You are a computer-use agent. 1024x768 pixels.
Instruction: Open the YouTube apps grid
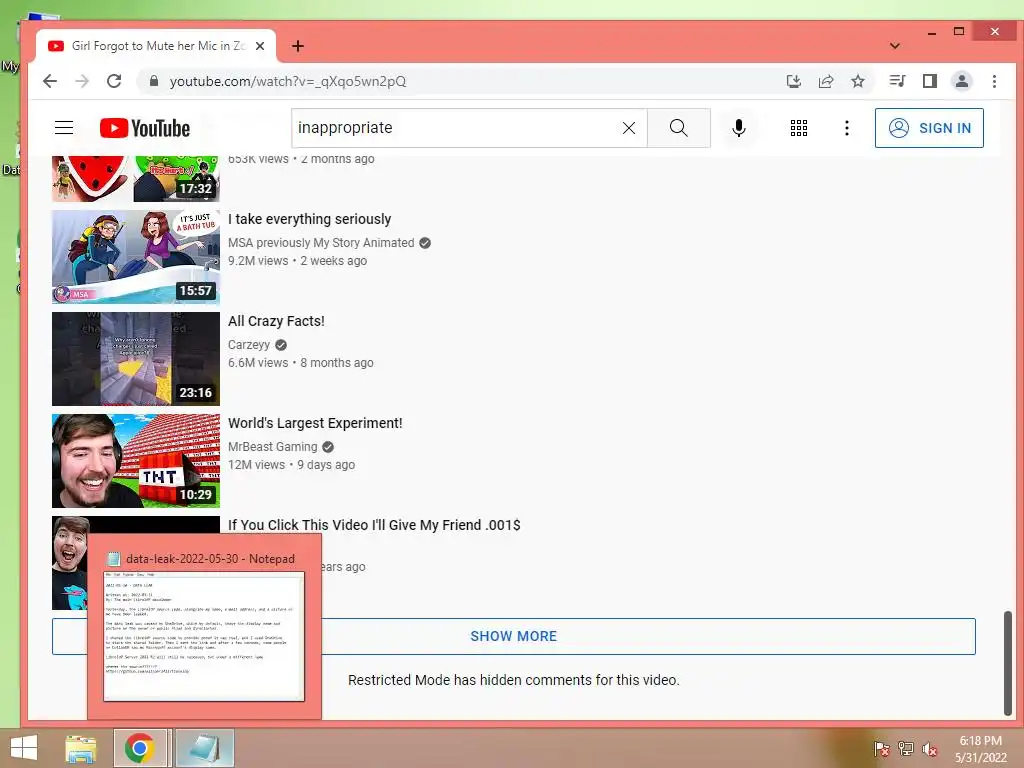click(x=799, y=128)
